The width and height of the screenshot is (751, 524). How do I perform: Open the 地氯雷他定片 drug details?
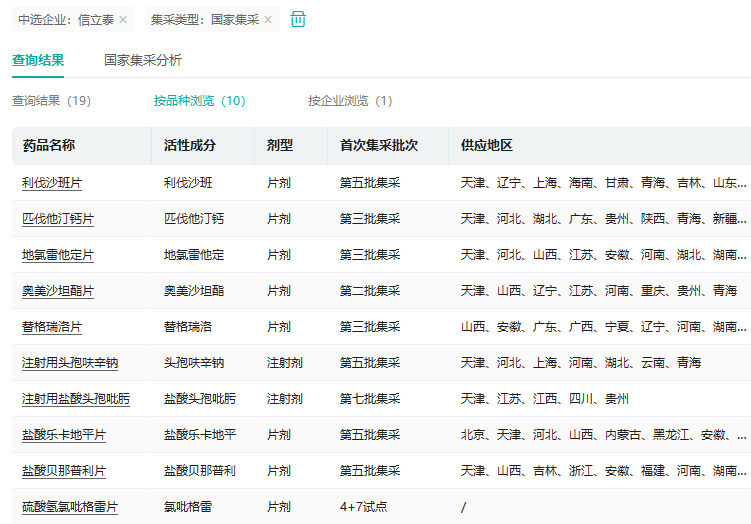point(58,255)
